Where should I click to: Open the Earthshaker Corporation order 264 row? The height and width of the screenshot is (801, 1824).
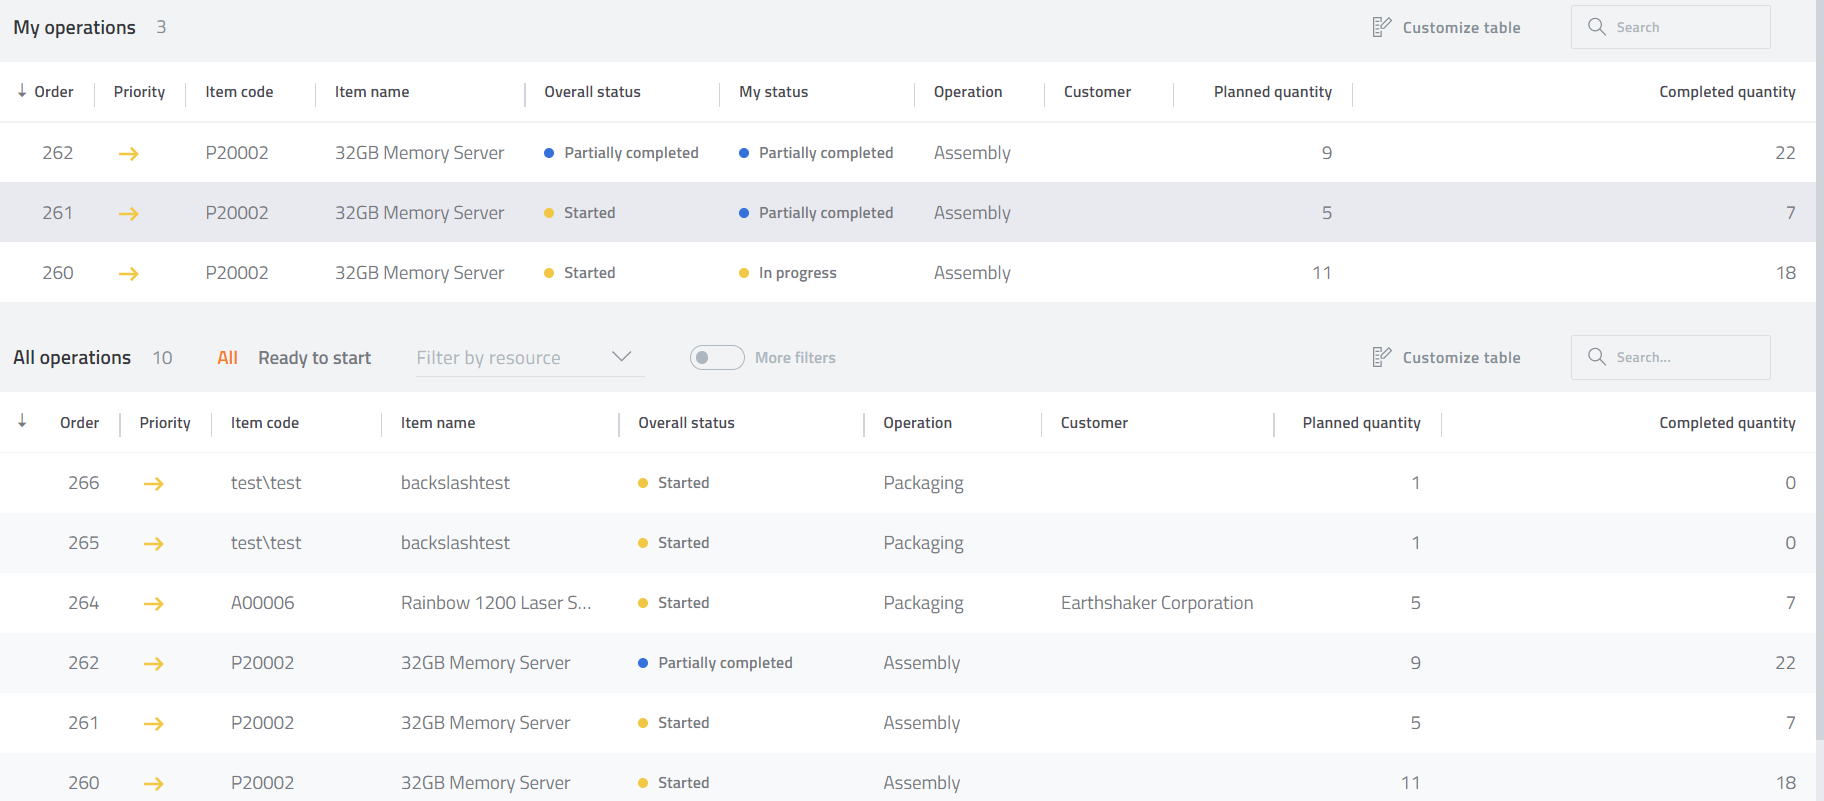[1156, 603]
